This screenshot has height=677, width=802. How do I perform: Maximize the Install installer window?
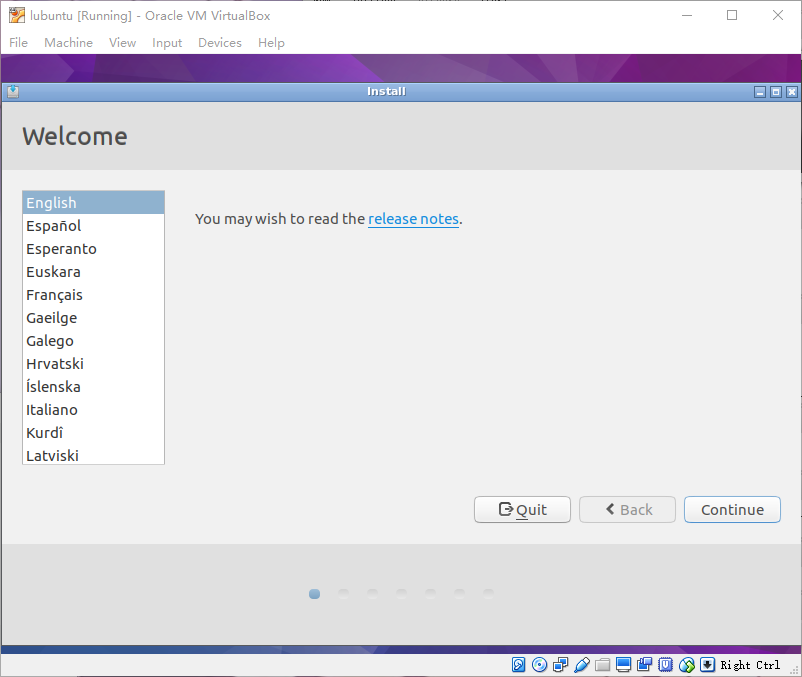[775, 92]
